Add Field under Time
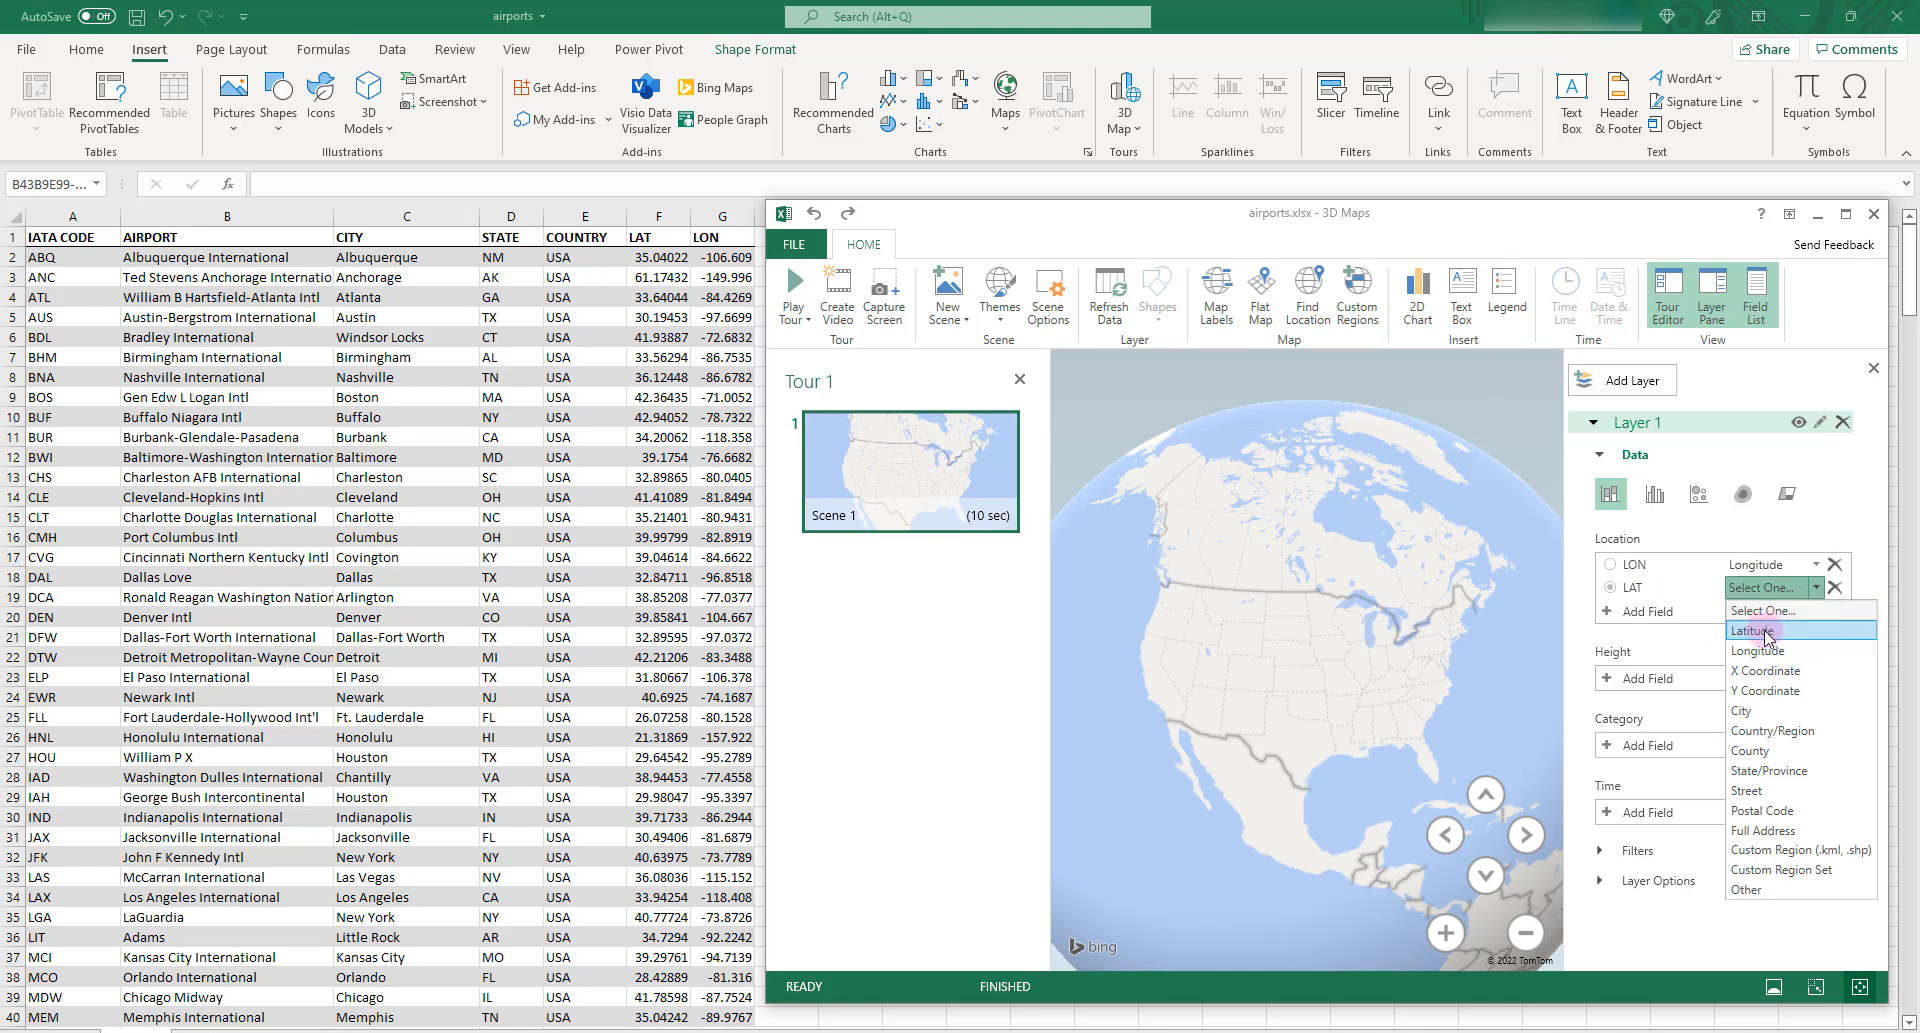 click(1660, 812)
